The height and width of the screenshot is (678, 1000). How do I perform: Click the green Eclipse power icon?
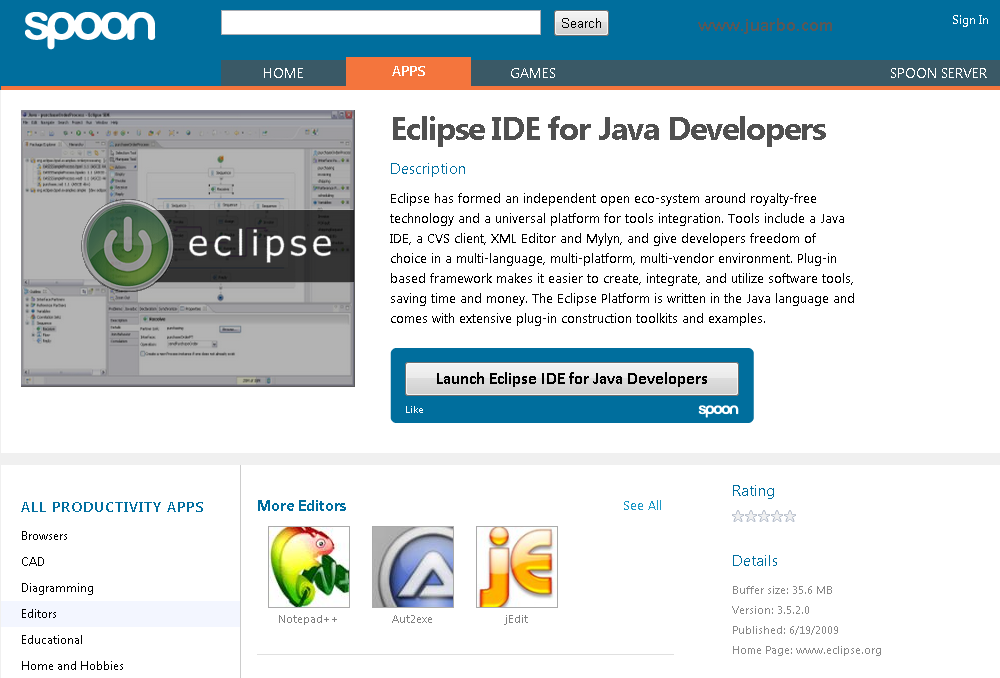pyautogui.click(x=128, y=246)
